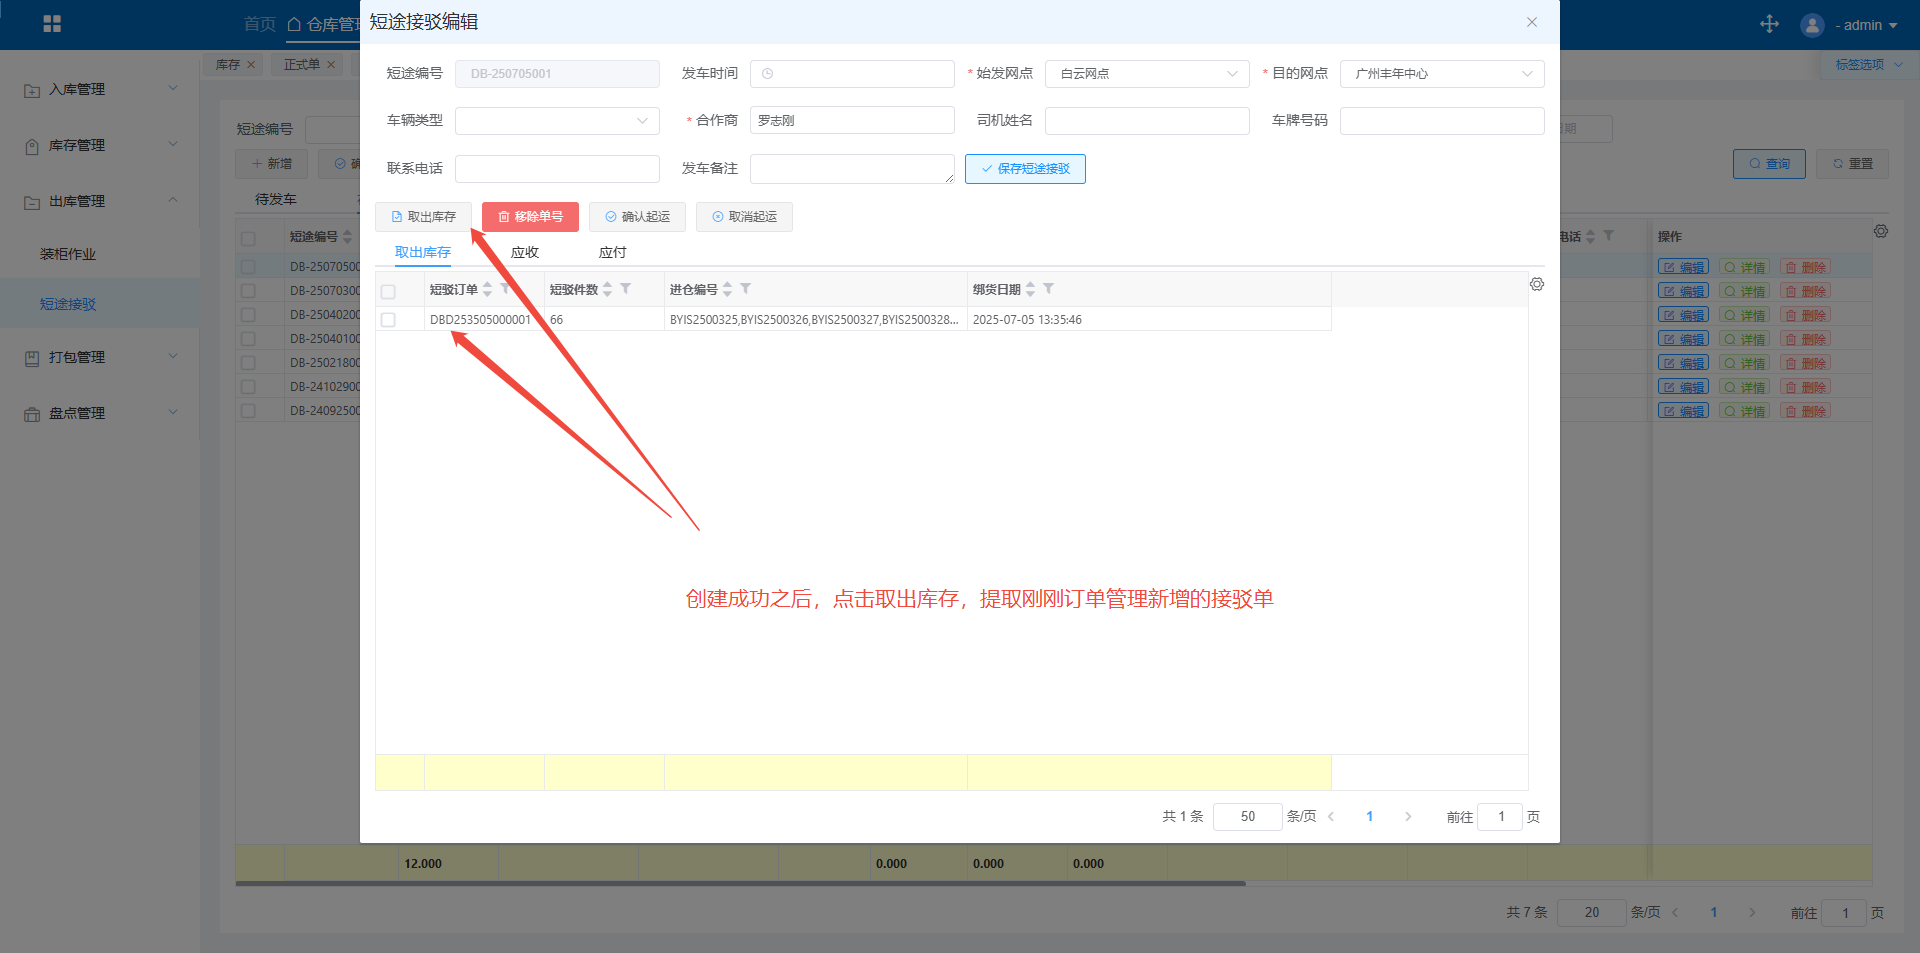The height and width of the screenshot is (953, 1920).
Task: Click the fullscreen move icon near admin
Action: click(1769, 24)
